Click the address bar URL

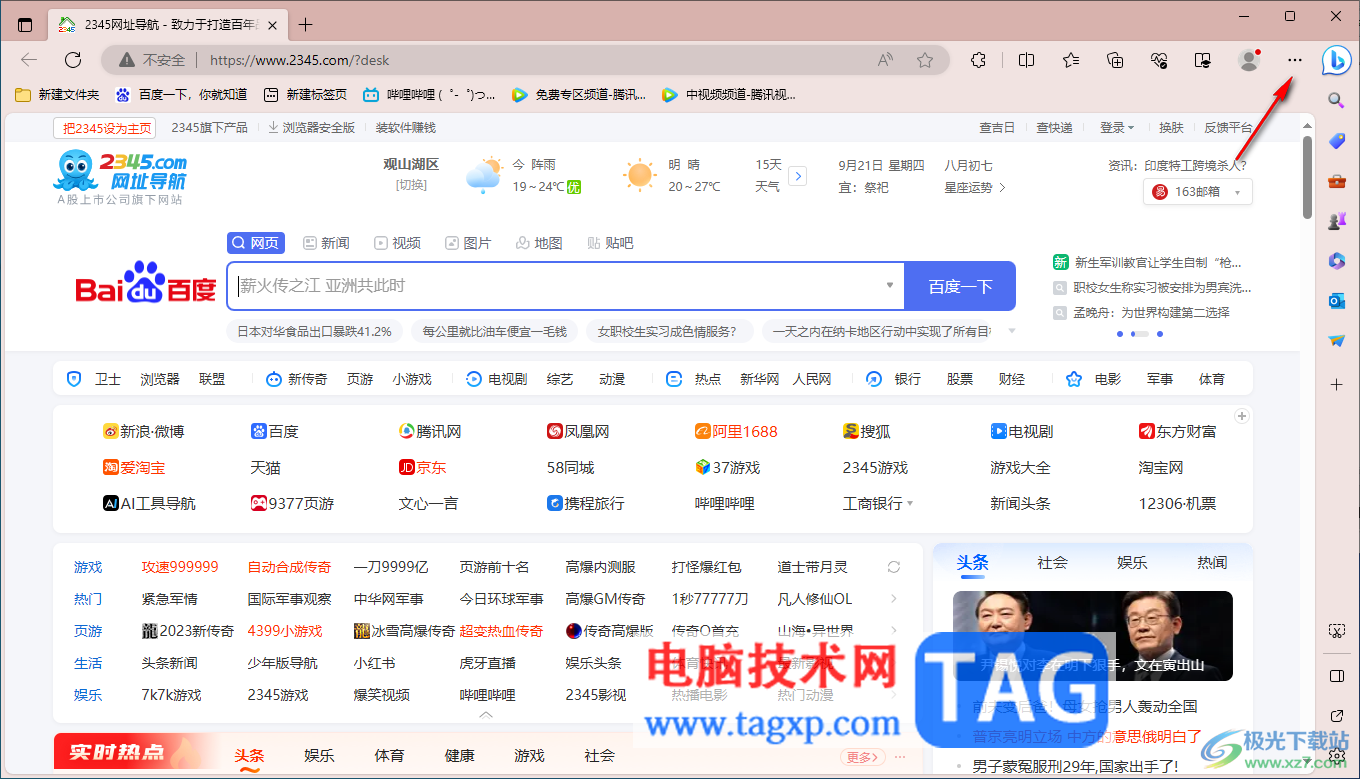pyautogui.click(x=300, y=60)
